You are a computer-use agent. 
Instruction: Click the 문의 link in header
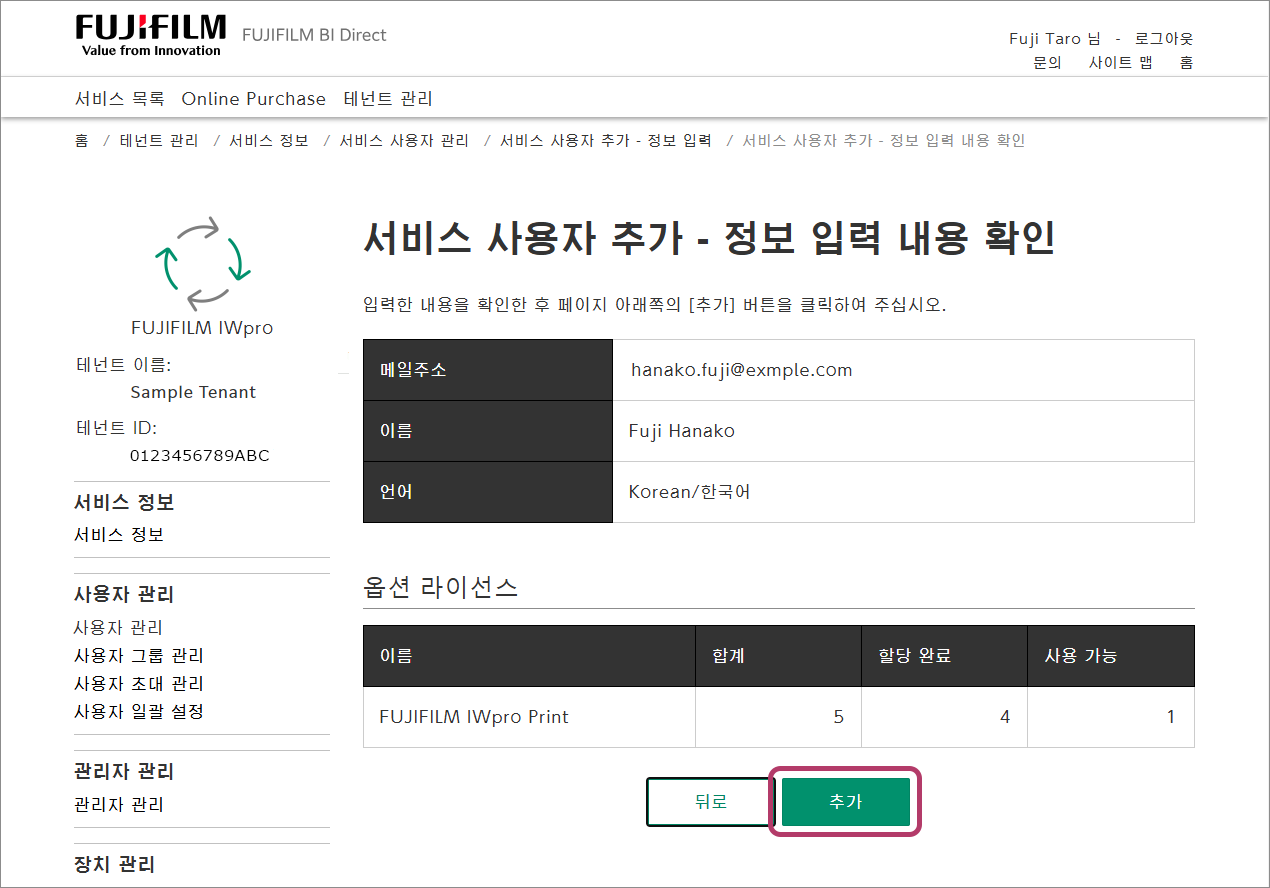tap(1047, 63)
